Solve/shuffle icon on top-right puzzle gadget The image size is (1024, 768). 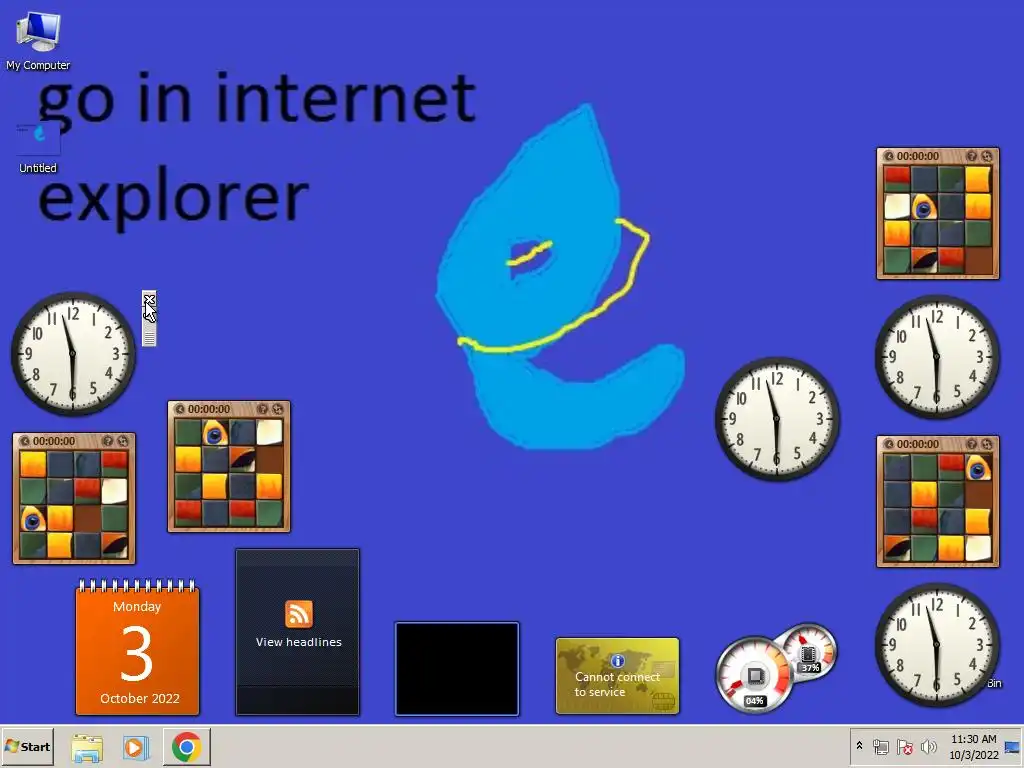tap(986, 156)
